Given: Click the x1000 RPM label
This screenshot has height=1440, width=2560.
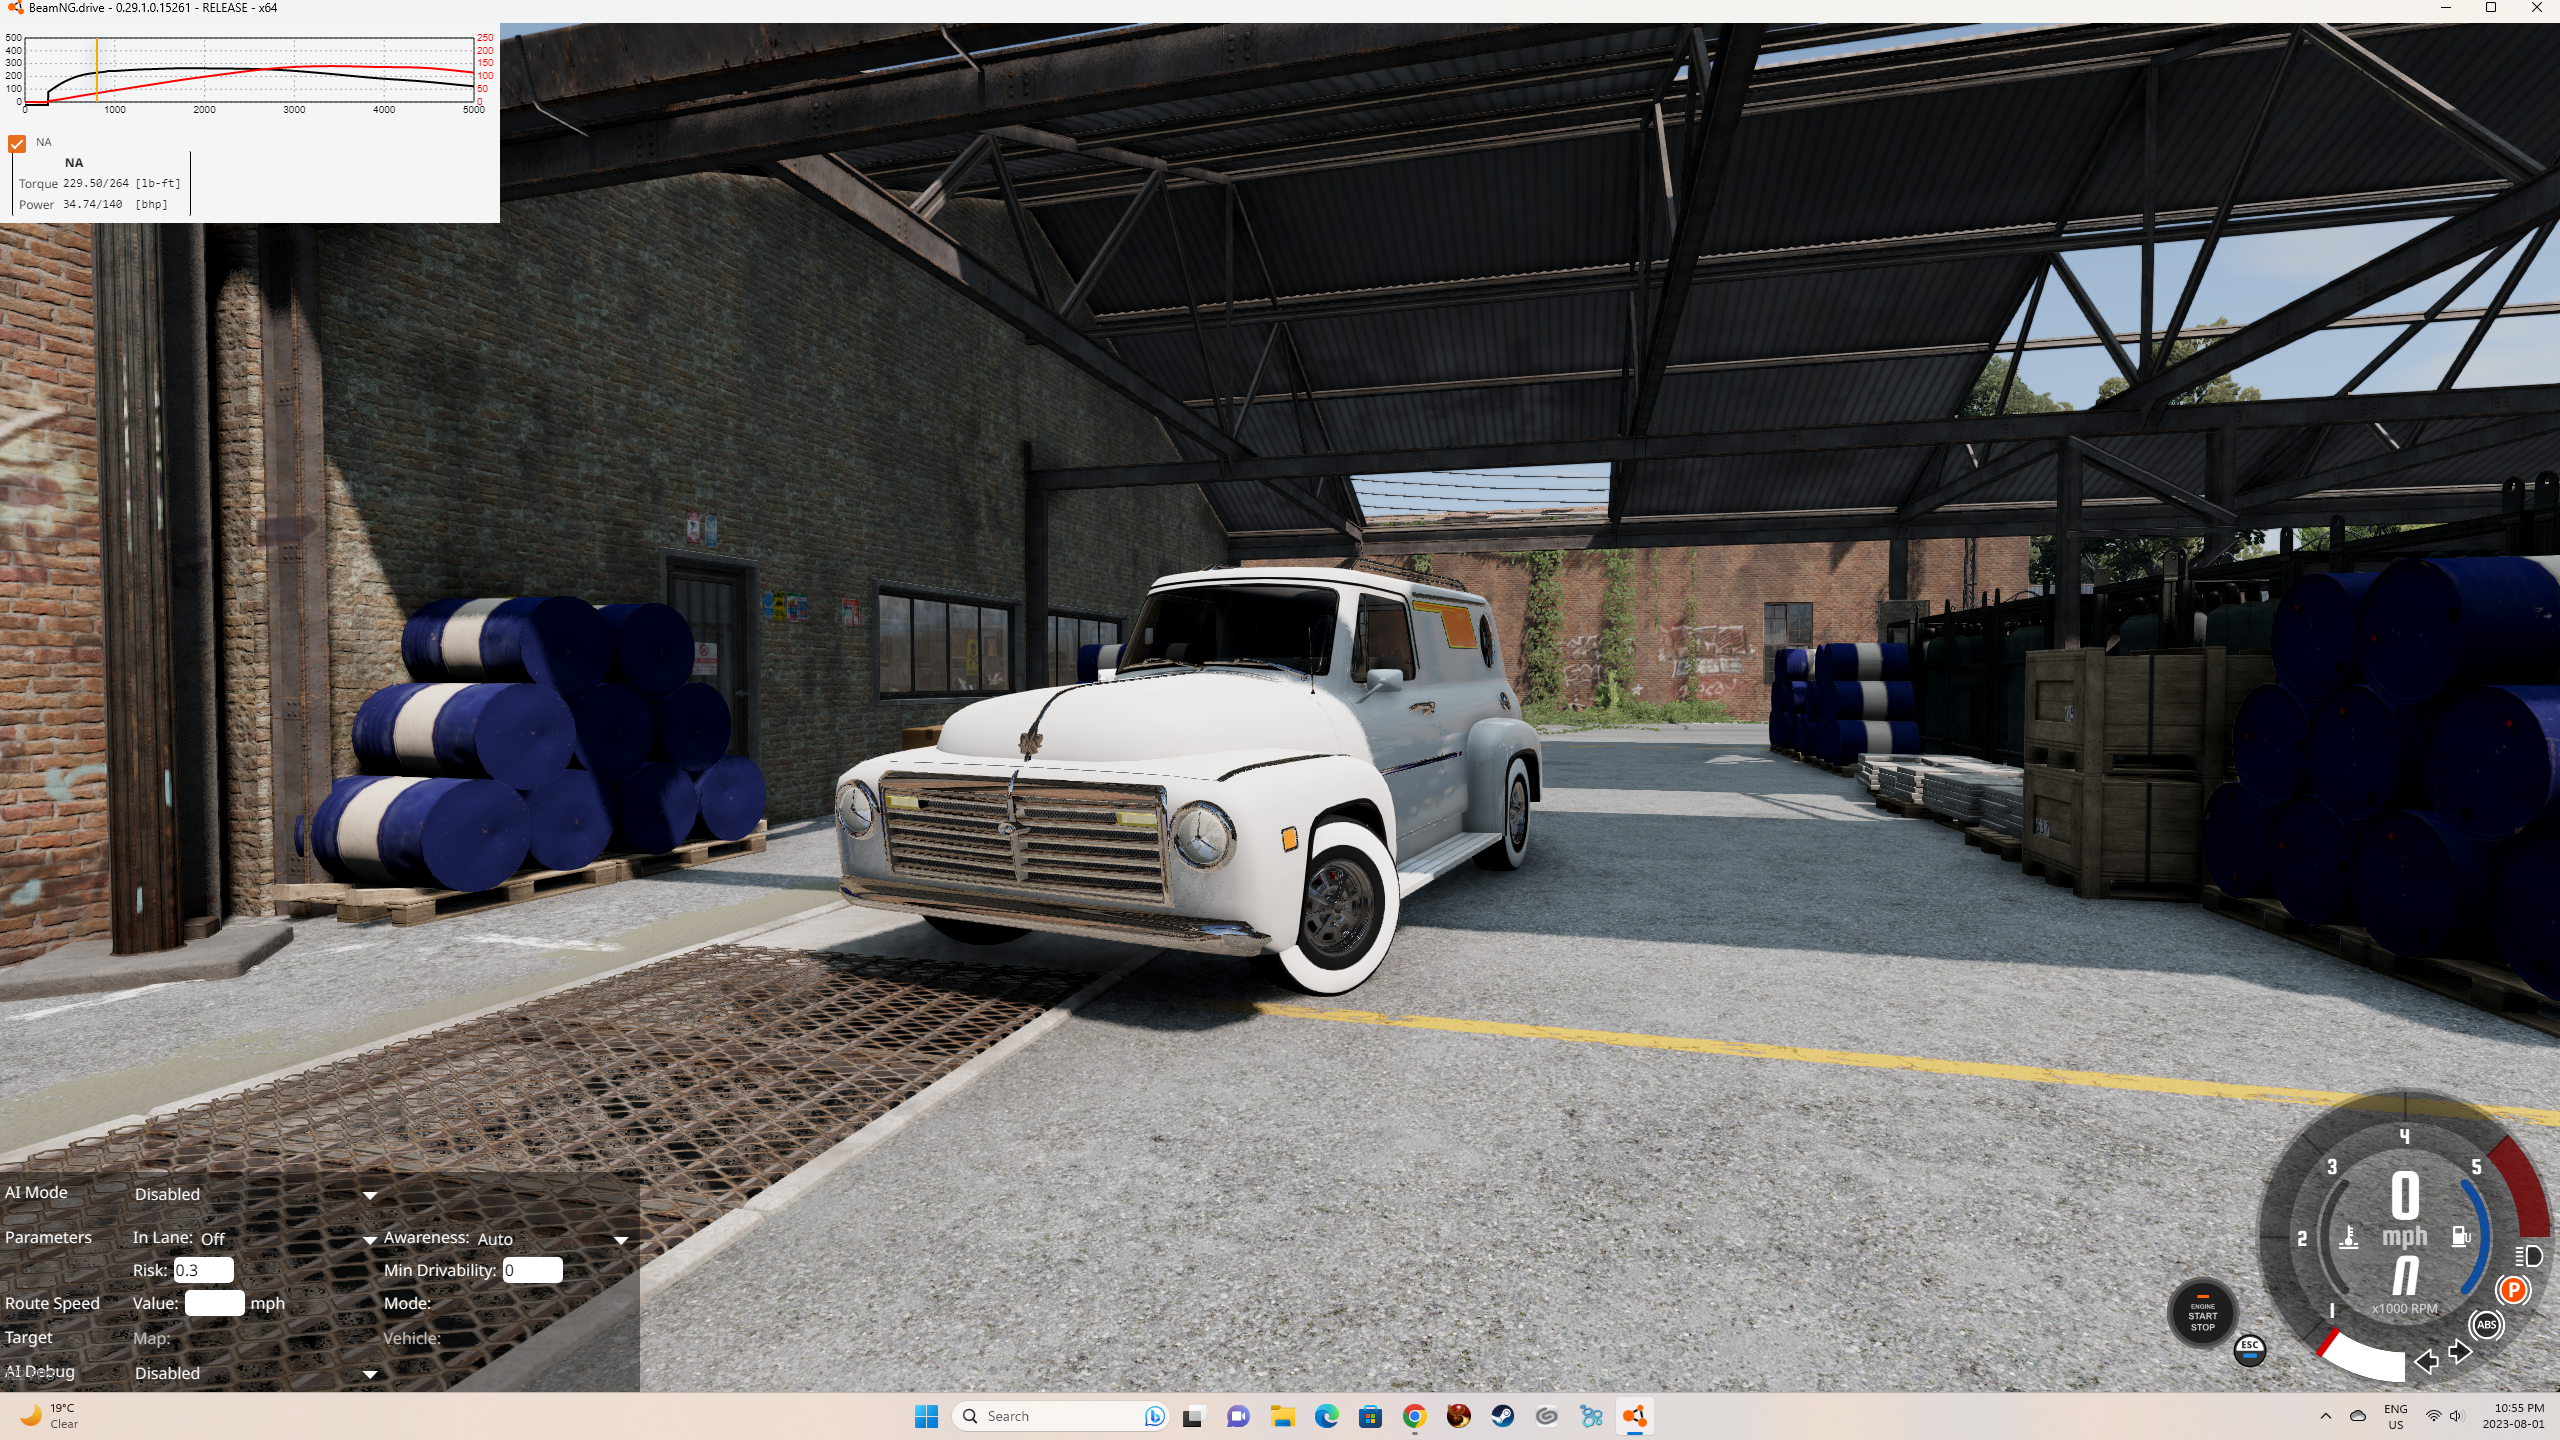Looking at the screenshot, I should click(2405, 1309).
